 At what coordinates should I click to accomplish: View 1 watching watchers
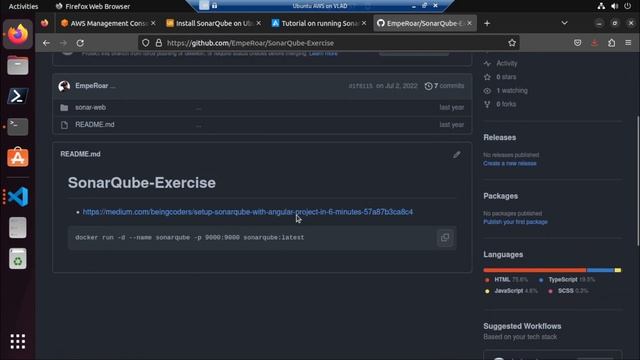(512, 91)
